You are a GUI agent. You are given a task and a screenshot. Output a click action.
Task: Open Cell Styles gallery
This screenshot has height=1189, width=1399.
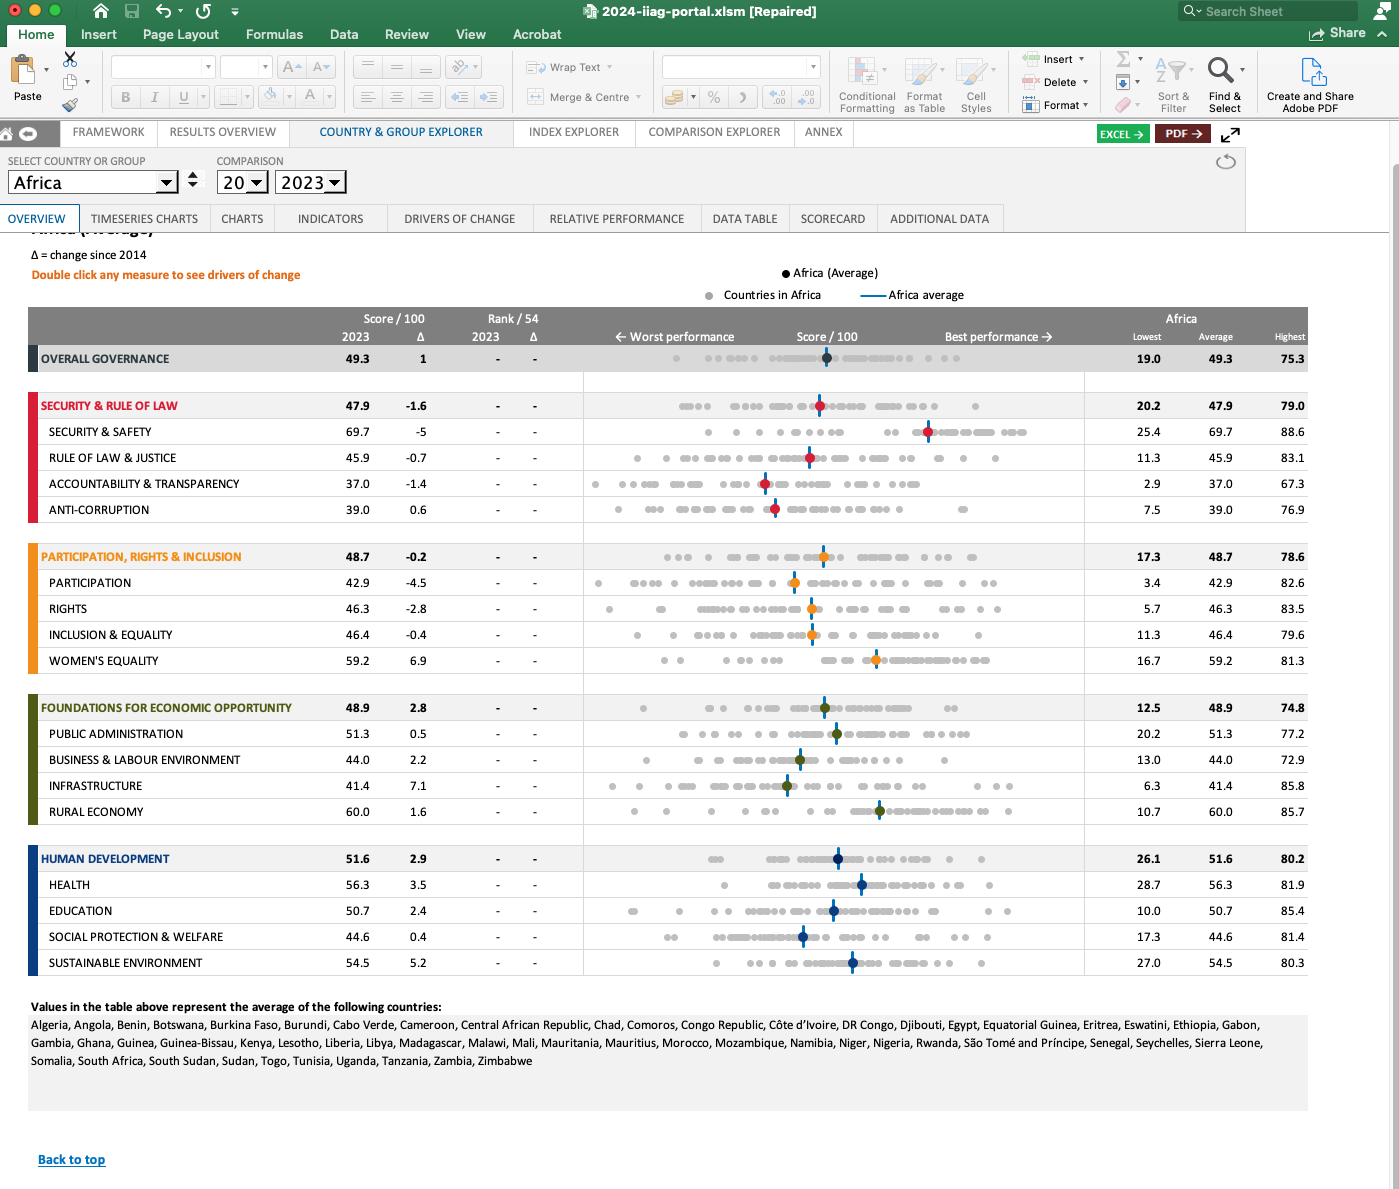[x=976, y=85]
